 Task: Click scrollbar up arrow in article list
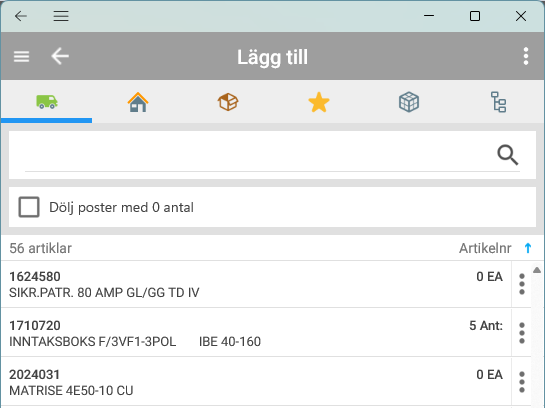click(537, 270)
